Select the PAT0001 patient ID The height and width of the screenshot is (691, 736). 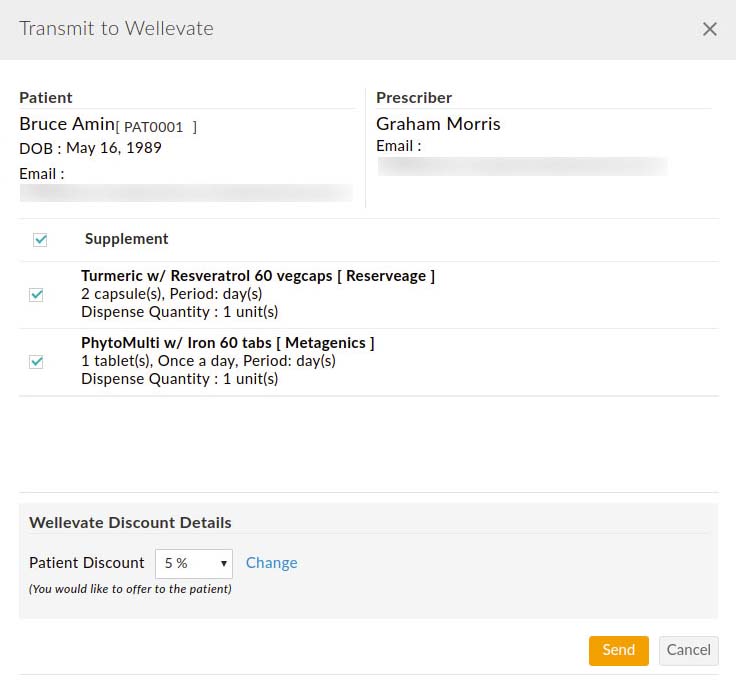[x=157, y=127]
